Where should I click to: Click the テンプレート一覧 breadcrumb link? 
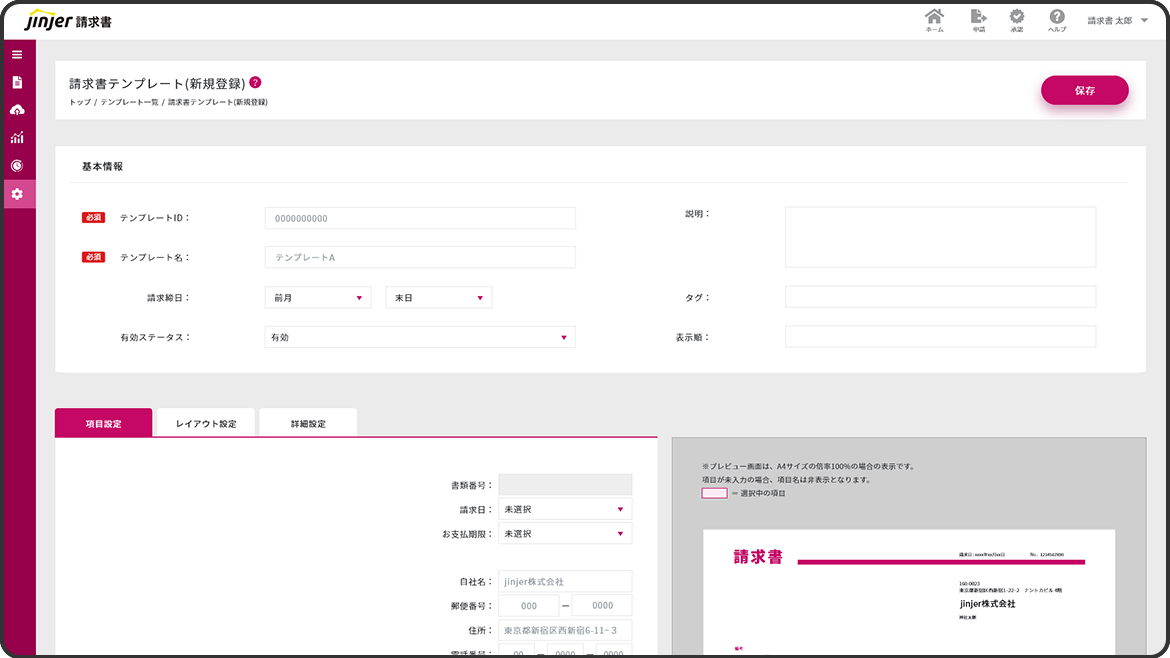coord(129,103)
